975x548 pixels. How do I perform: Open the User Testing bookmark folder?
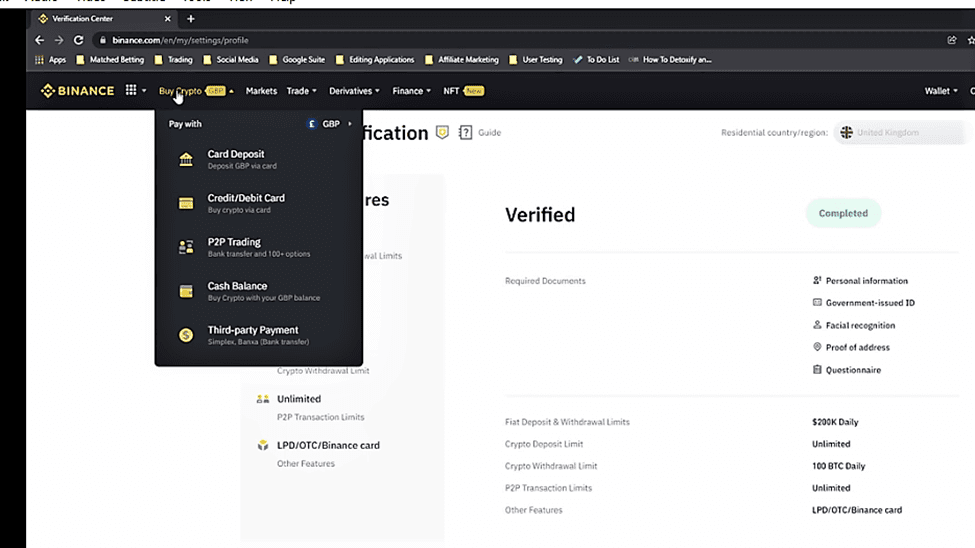[535, 60]
